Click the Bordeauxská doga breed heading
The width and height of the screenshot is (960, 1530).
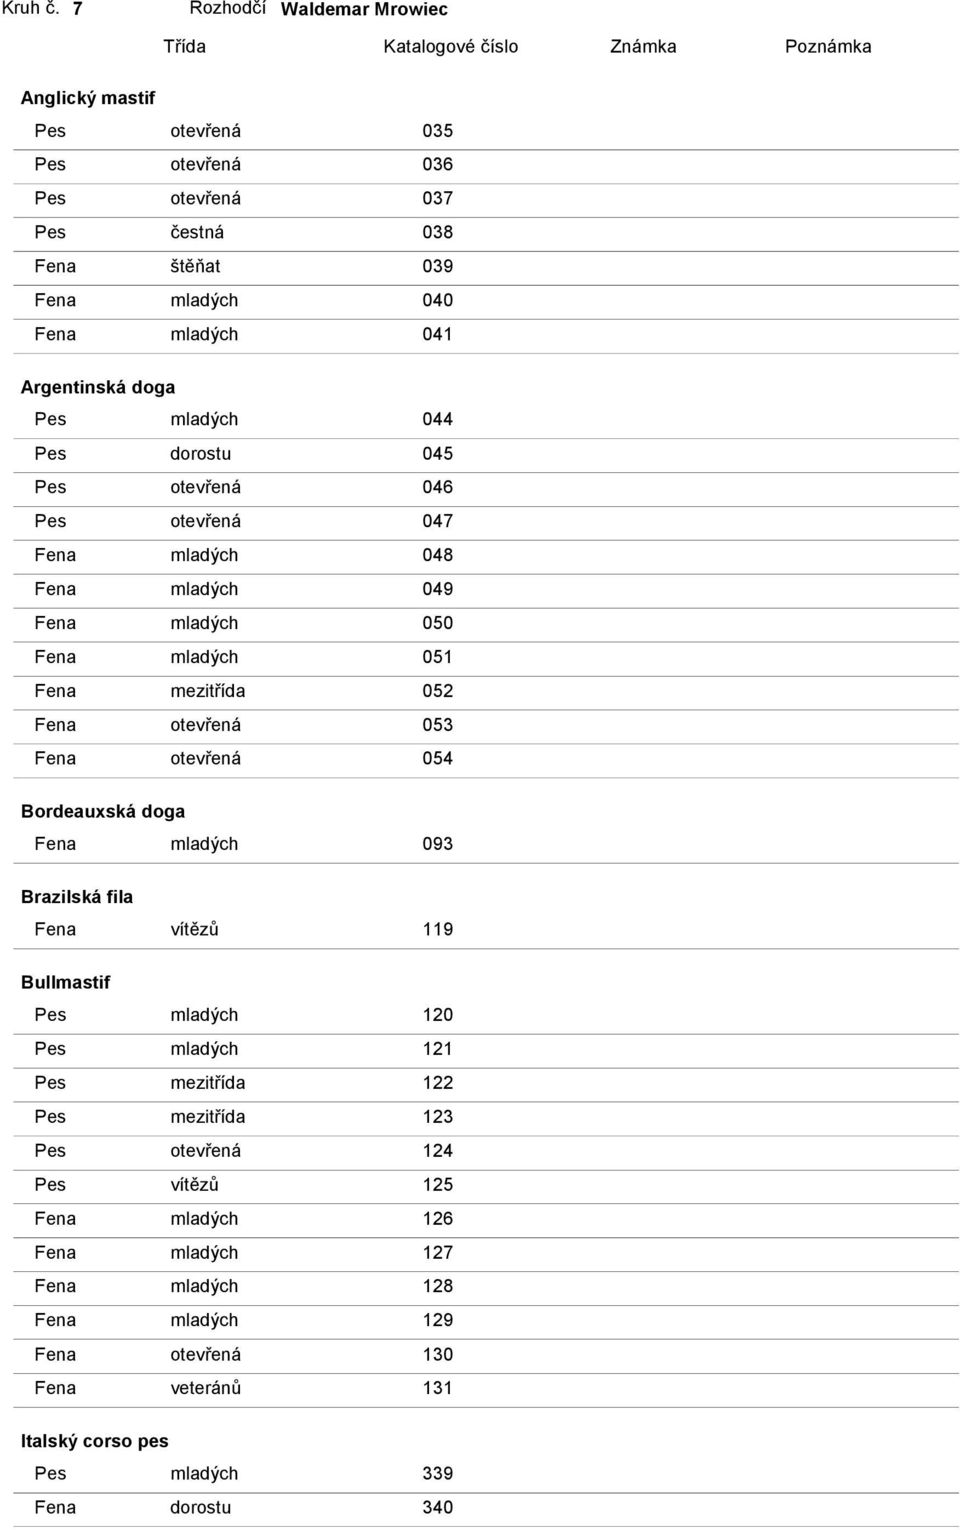pos(103,811)
